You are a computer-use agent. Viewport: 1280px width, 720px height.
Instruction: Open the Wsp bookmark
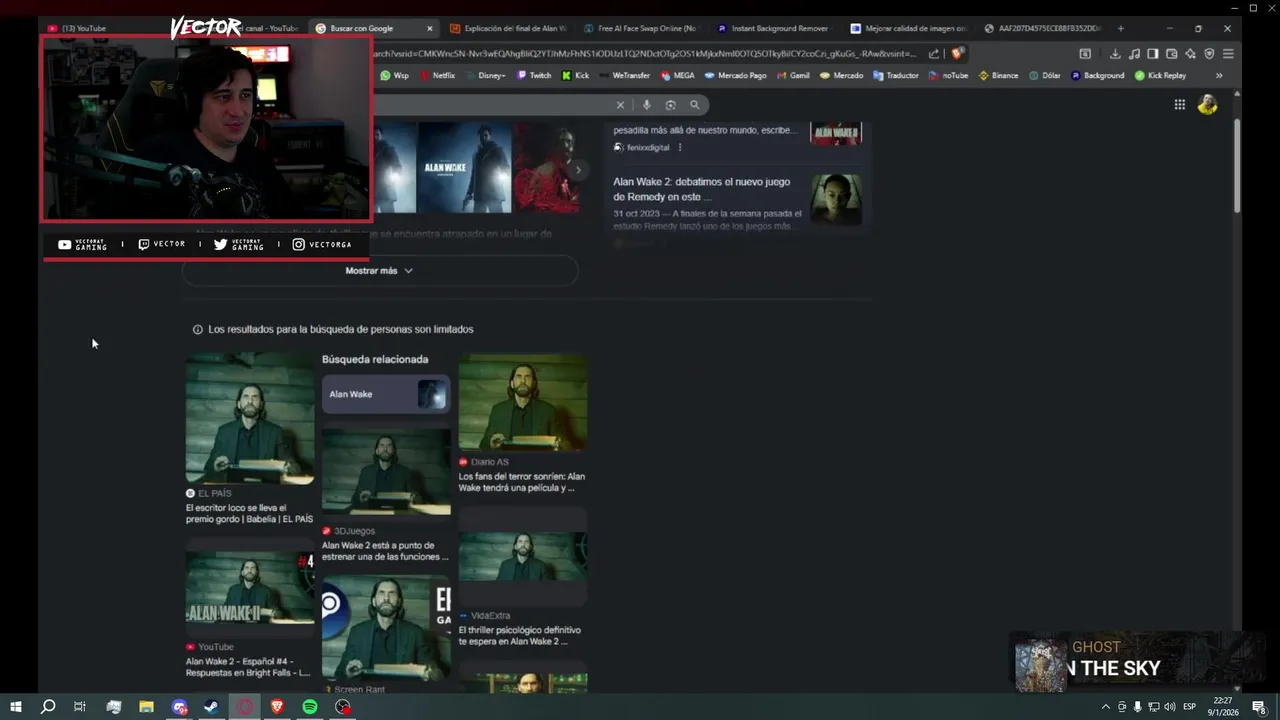[394, 75]
